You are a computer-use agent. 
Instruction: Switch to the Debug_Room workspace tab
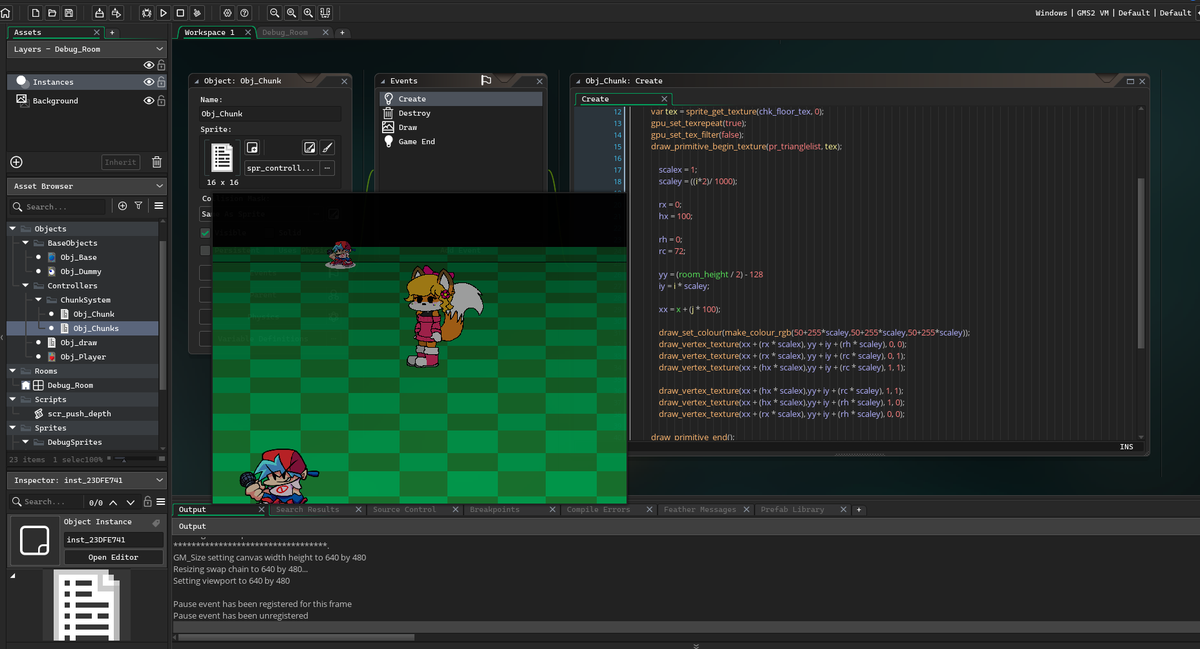coord(285,32)
